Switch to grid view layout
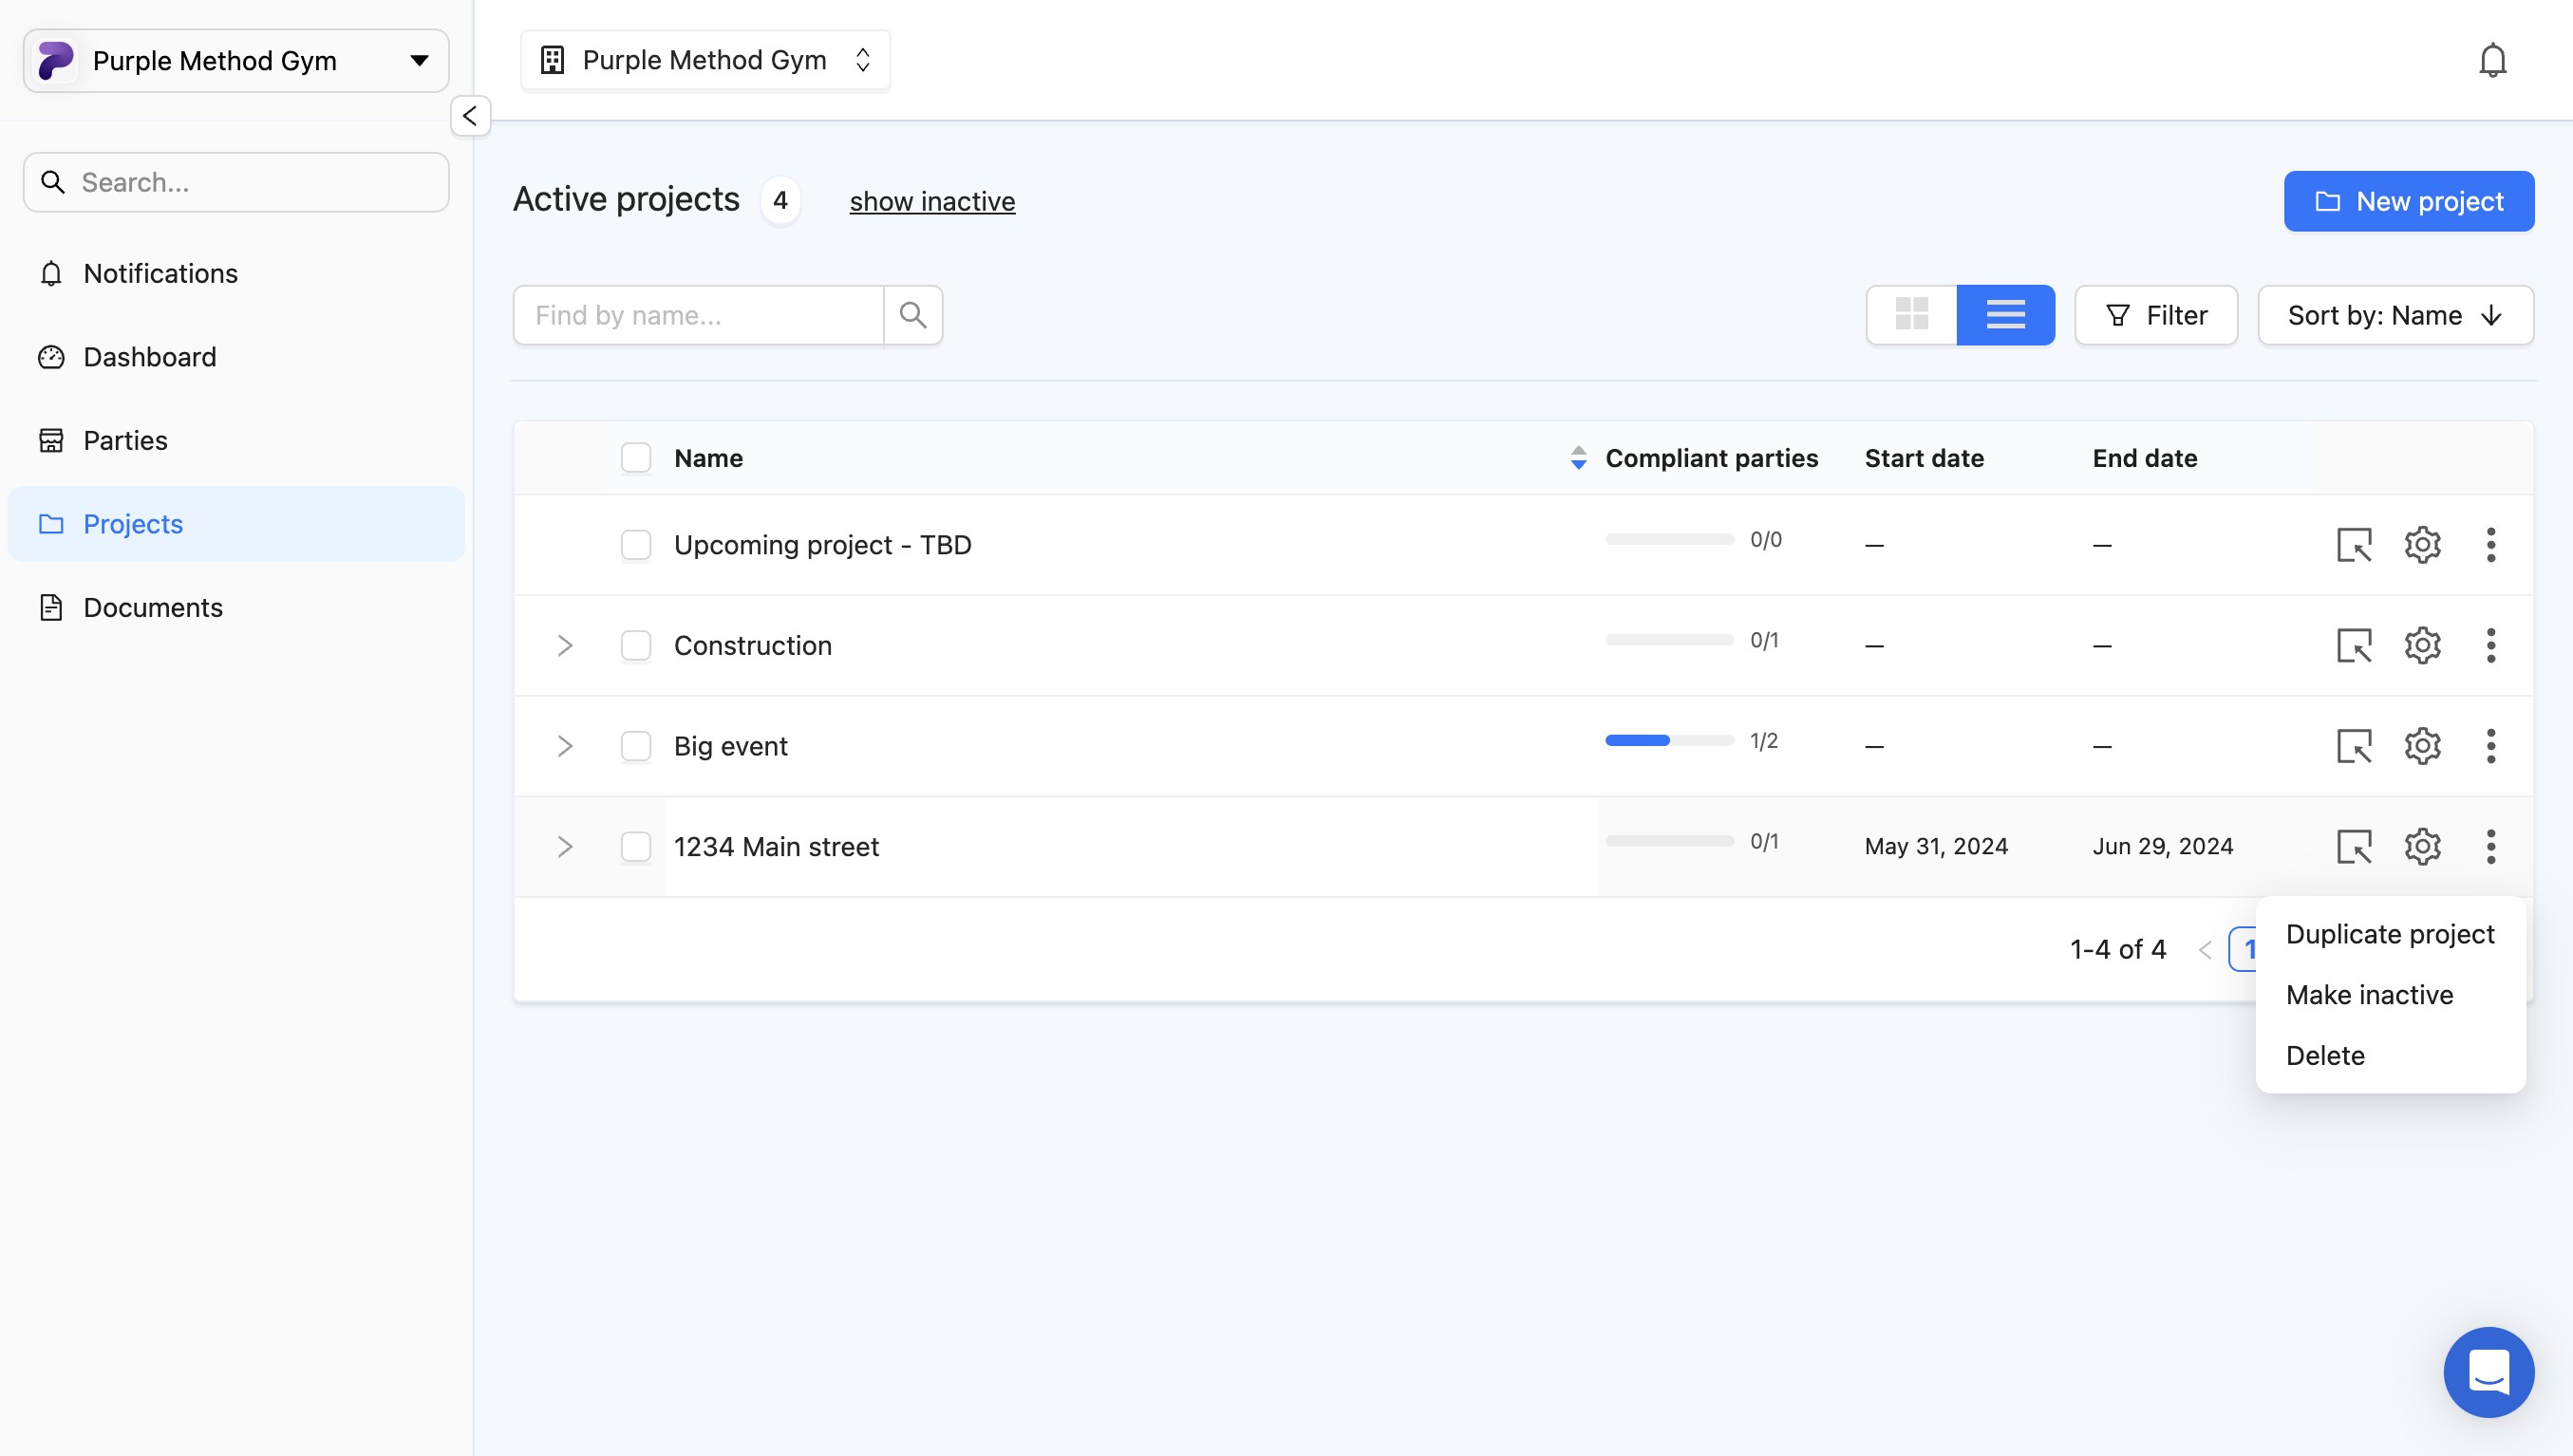 pyautogui.click(x=1911, y=315)
